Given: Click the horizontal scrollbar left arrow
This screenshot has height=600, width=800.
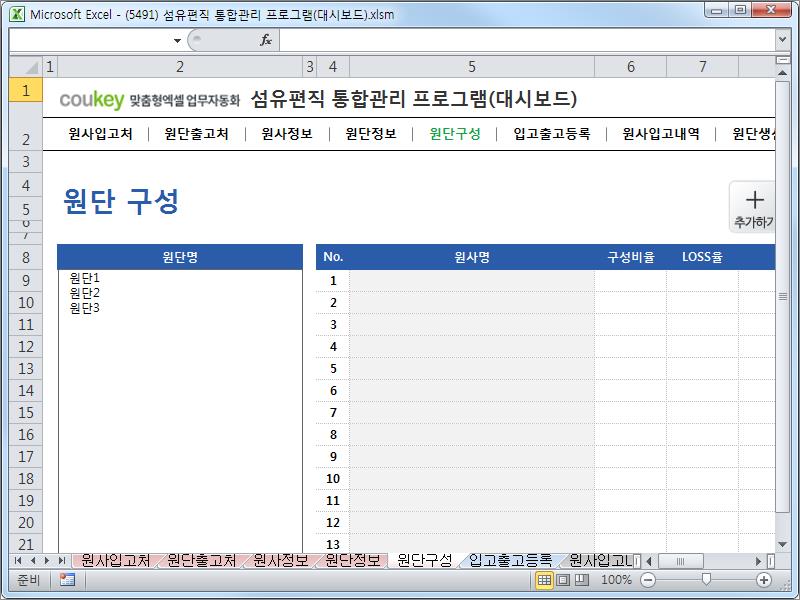Looking at the screenshot, I should coord(648,561).
